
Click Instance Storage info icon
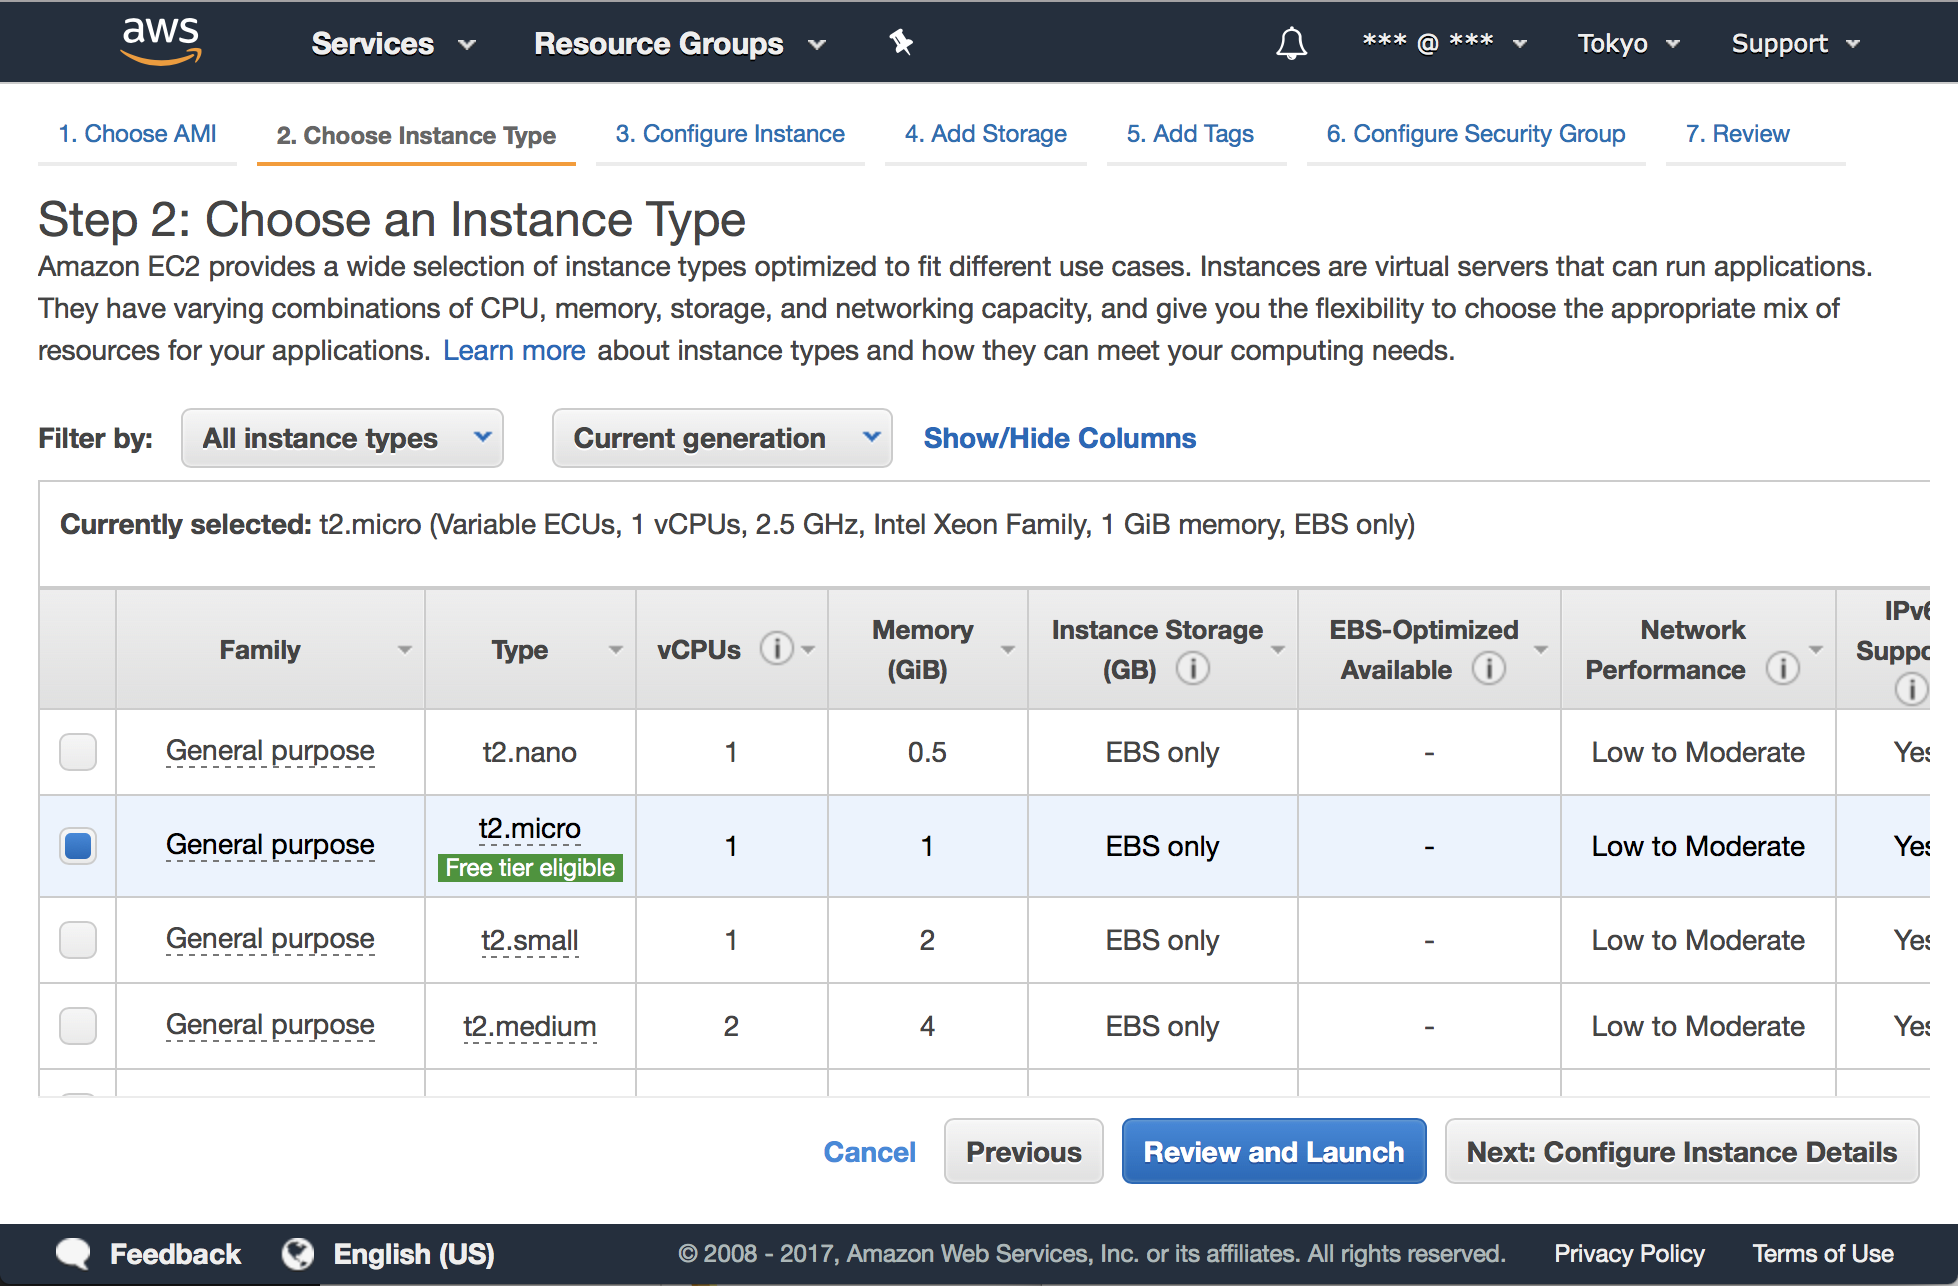[1192, 668]
